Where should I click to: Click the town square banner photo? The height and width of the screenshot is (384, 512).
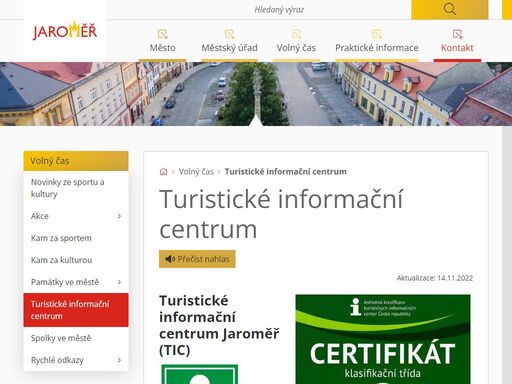tap(256, 94)
